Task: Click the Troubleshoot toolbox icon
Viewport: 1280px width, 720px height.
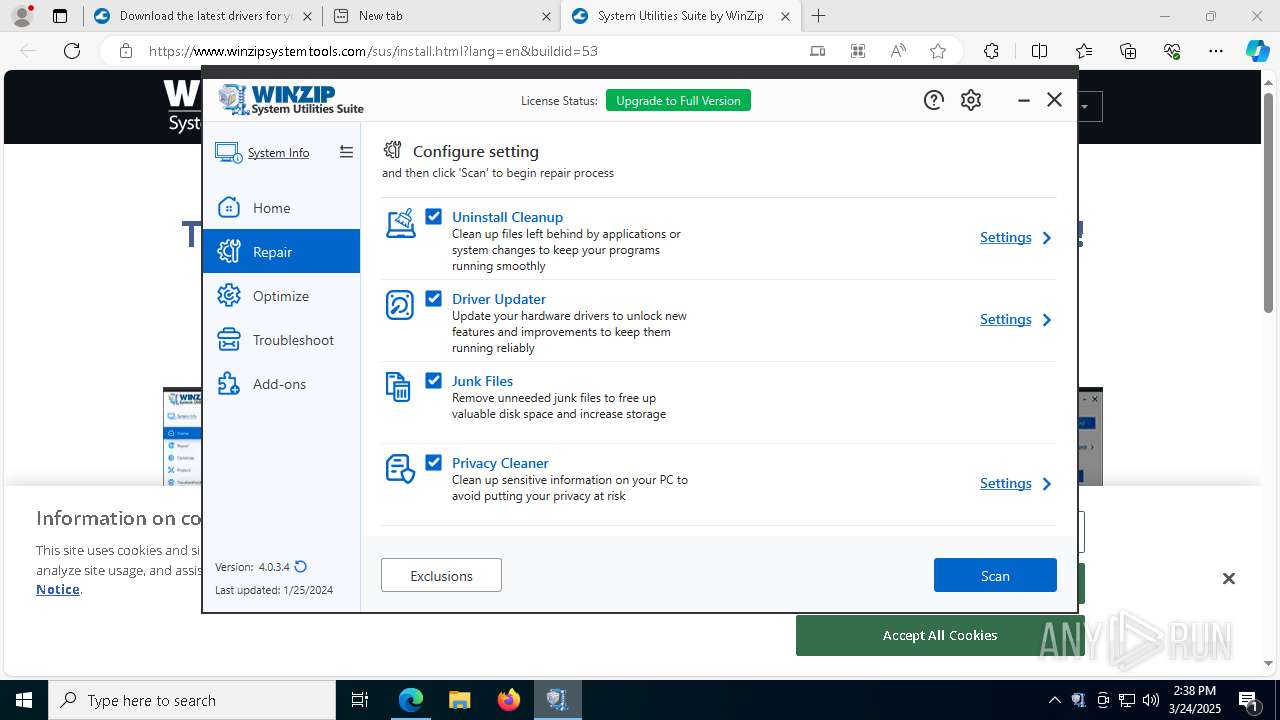Action: (229, 339)
